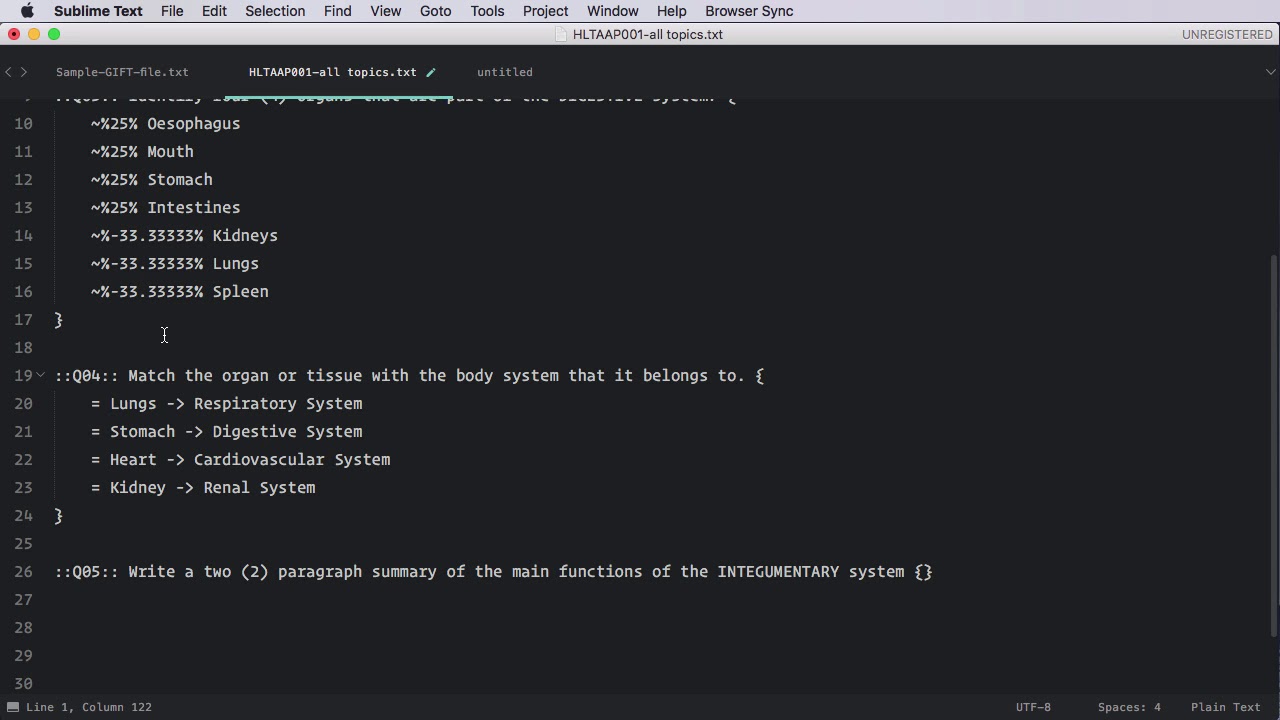Click the word Intestines on line 13
This screenshot has width=1280, height=720.
tap(194, 208)
